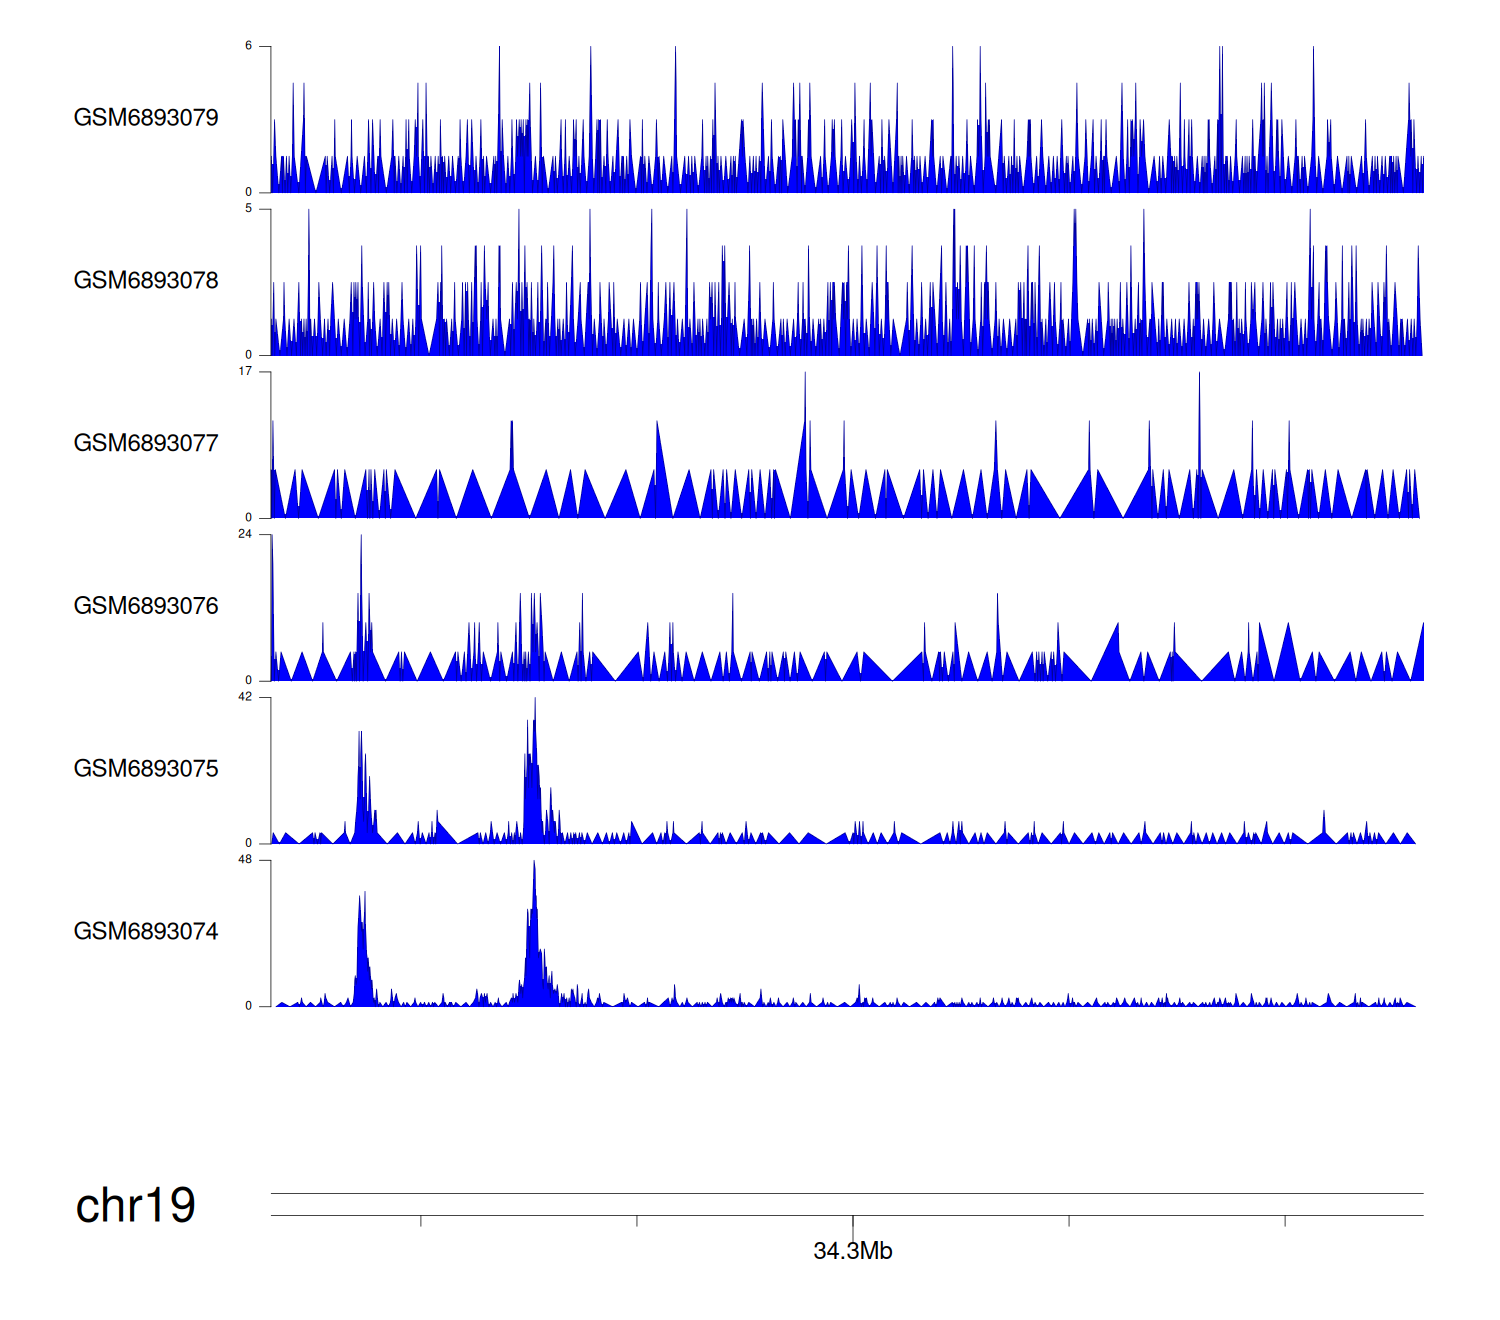Click the y-axis value 6 on GSM6893079

point(249,46)
